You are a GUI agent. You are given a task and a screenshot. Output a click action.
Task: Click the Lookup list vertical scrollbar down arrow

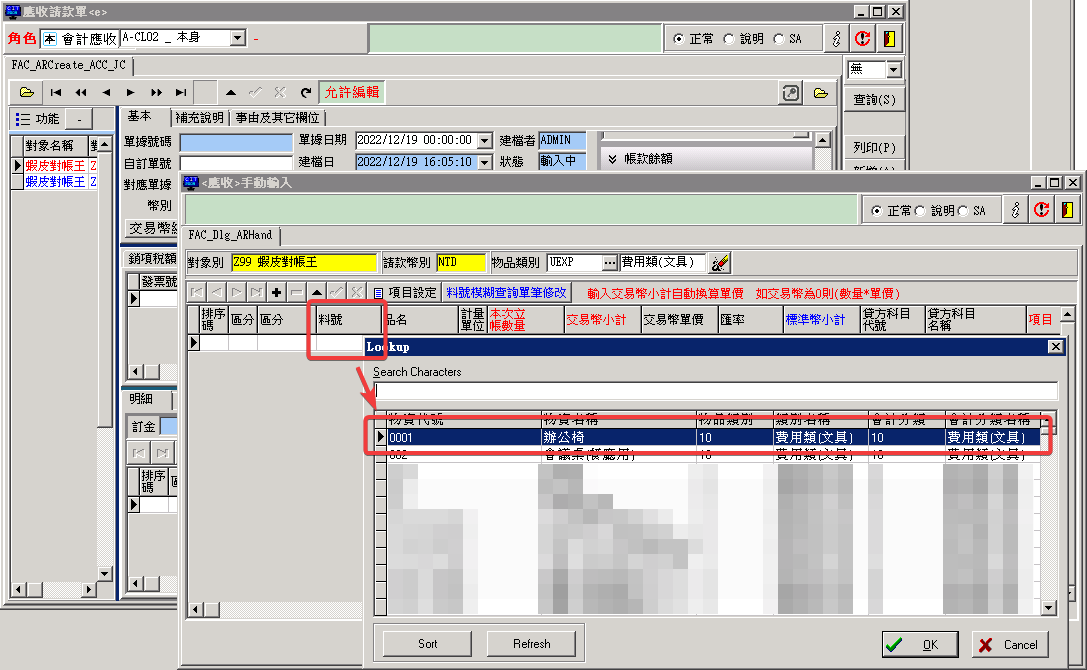click(1049, 607)
